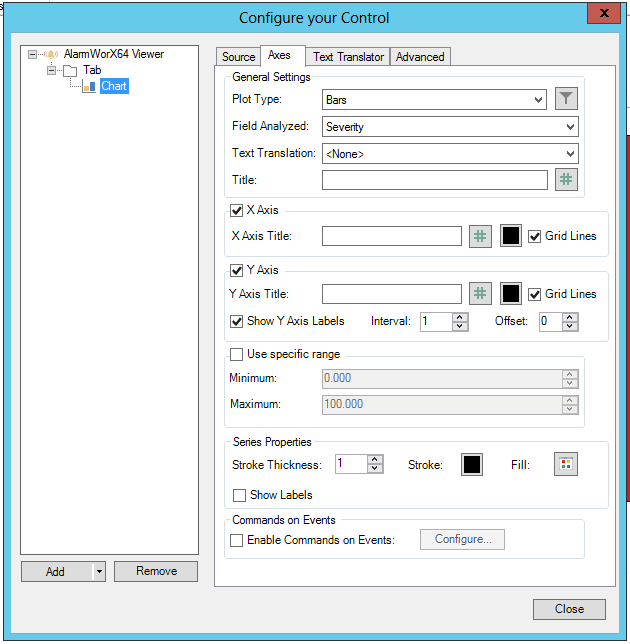Click the AlarmWorX64 Viewer bell icon
The image size is (630, 644).
[x=52, y=54]
